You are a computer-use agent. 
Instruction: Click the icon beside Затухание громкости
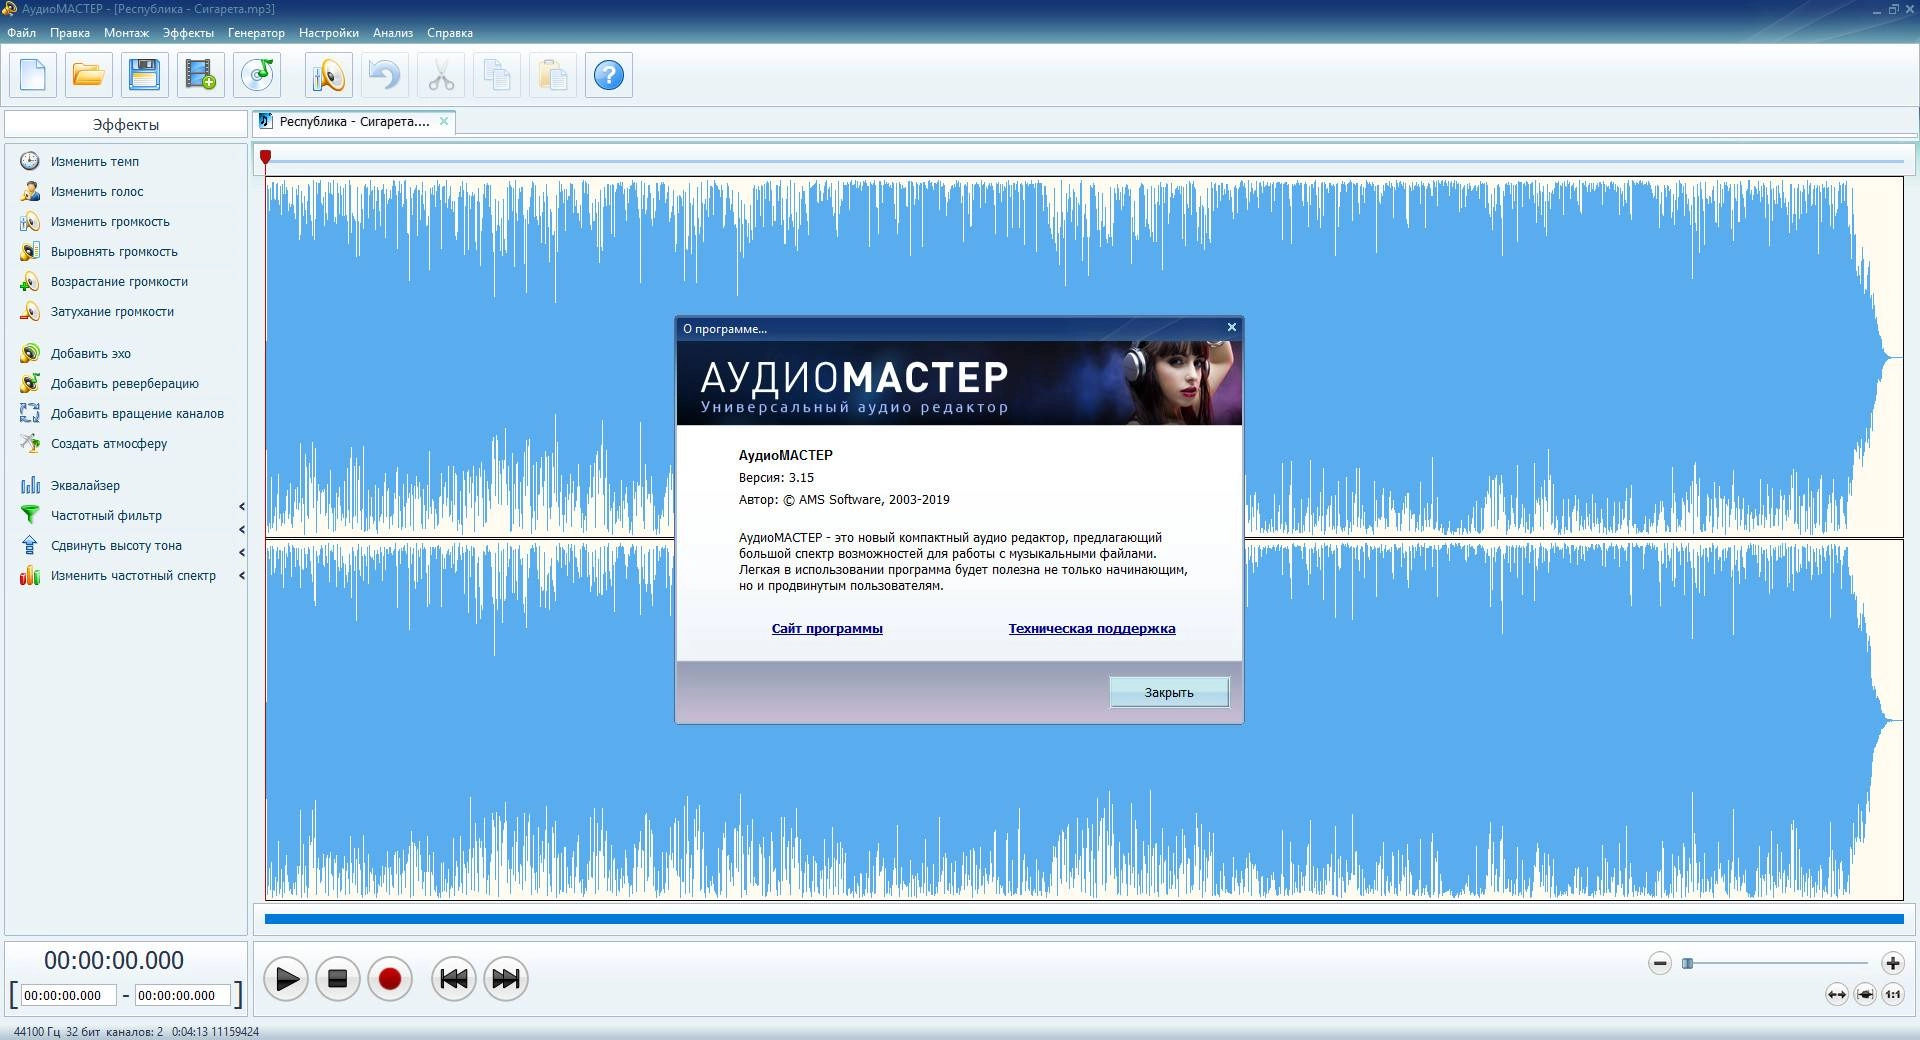click(30, 311)
